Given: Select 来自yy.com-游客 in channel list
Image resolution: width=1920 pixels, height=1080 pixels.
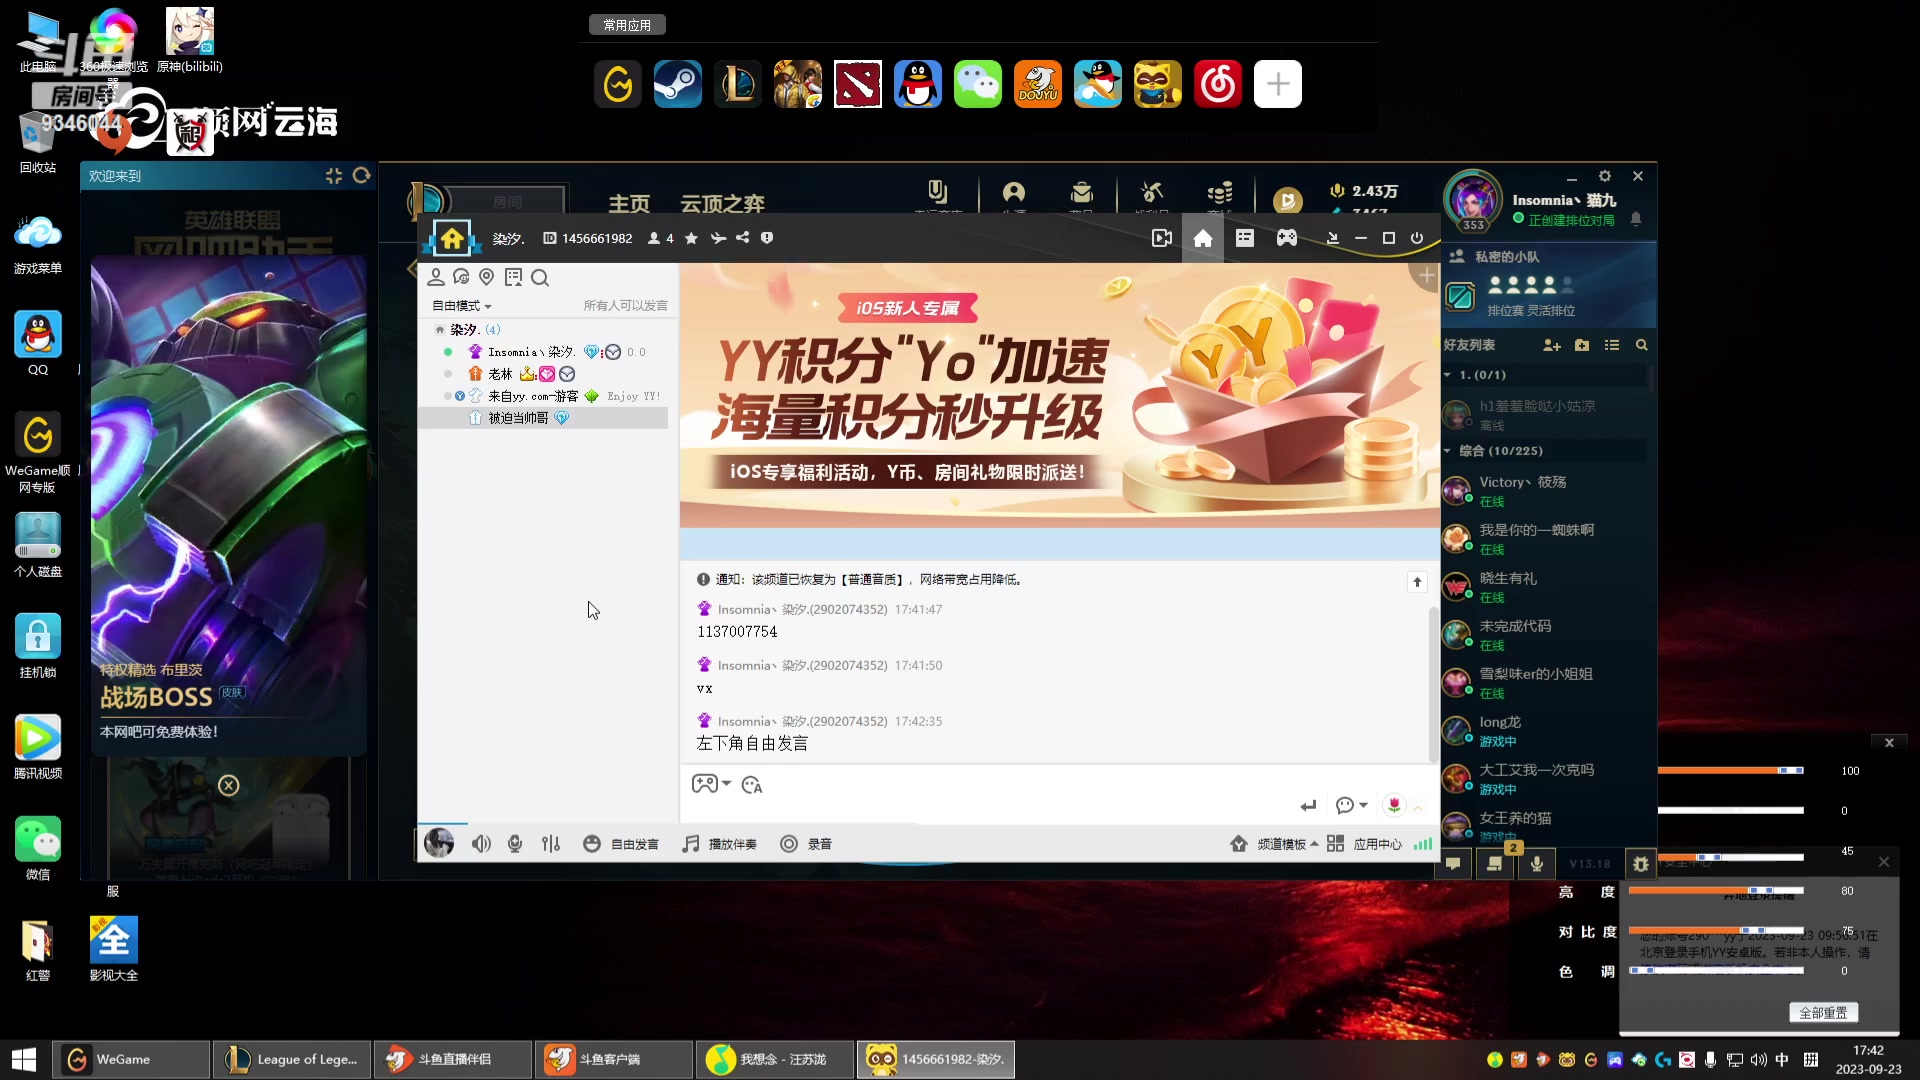Looking at the screenshot, I should (x=533, y=396).
